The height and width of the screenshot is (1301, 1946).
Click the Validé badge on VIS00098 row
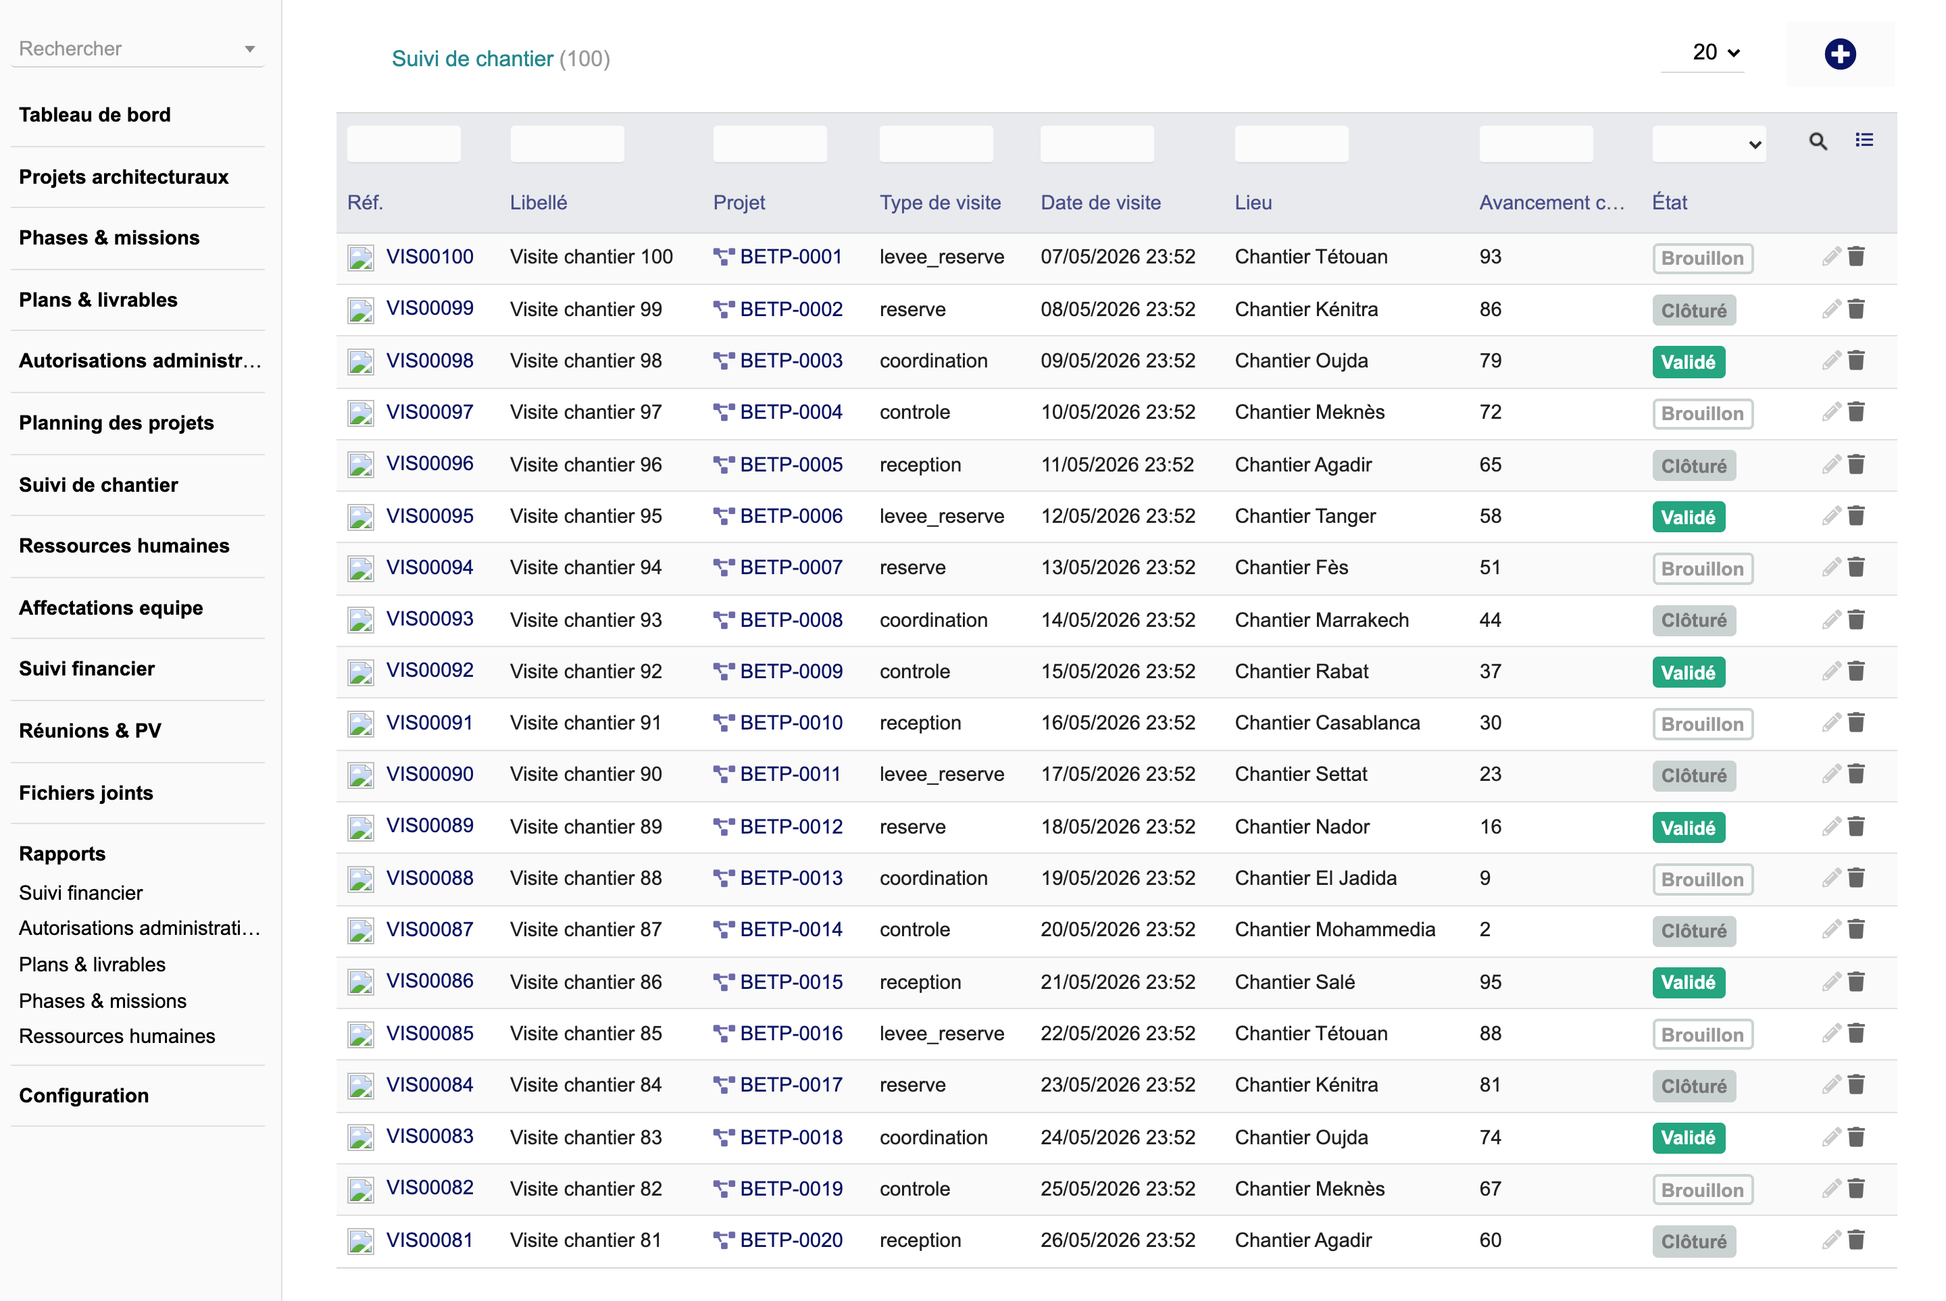point(1688,362)
